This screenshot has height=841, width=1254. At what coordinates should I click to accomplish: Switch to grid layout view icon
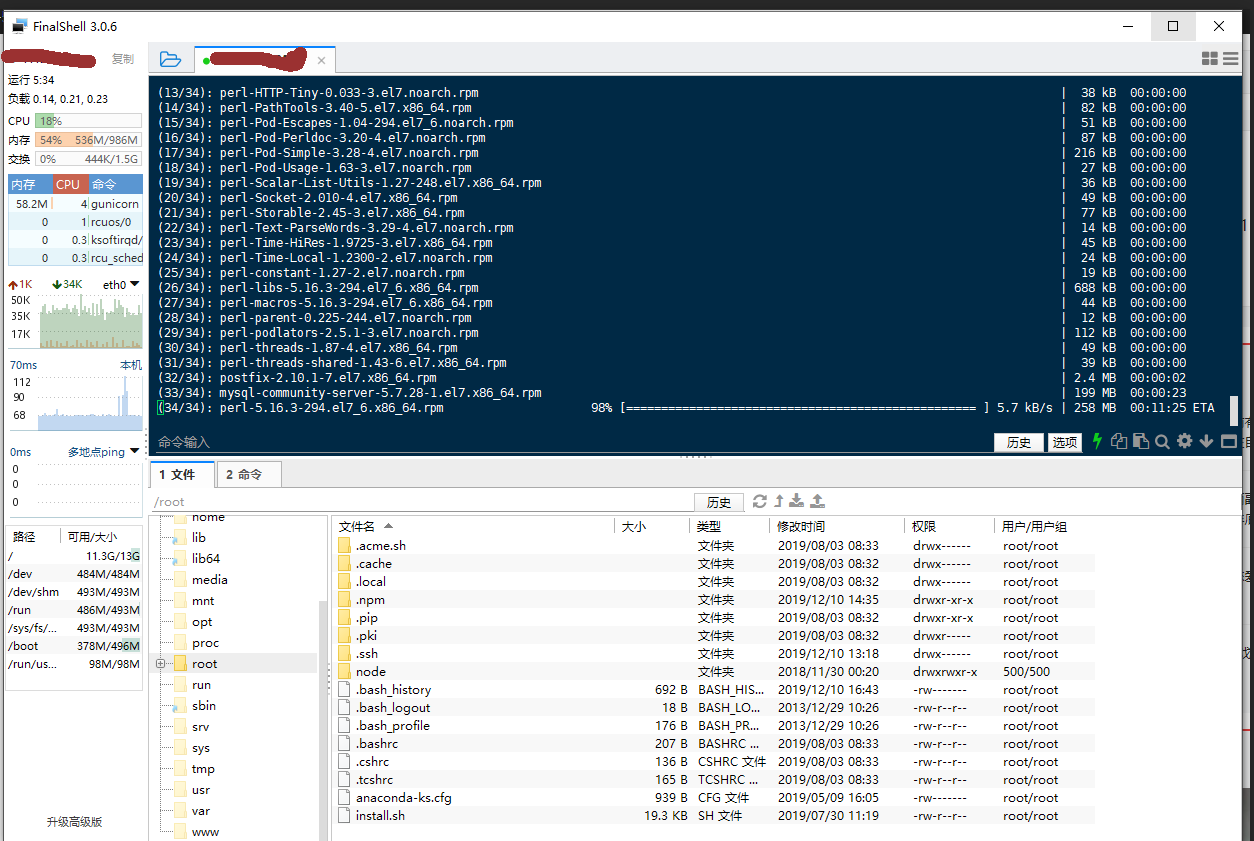pyautogui.click(x=1210, y=59)
